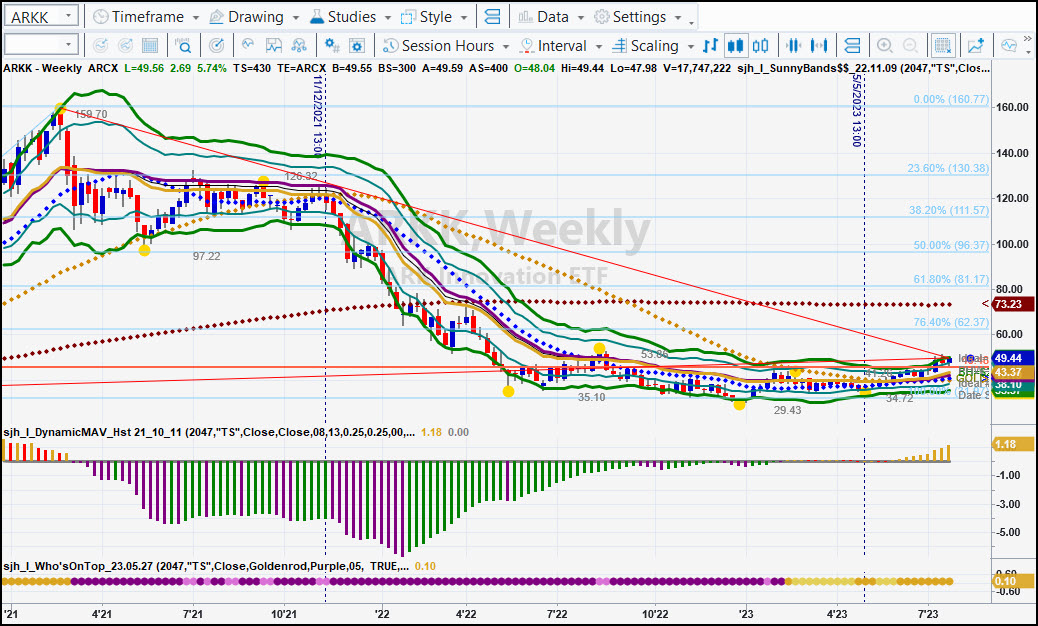Click the Fibonacci label 38.20% (111.57)
The height and width of the screenshot is (626, 1038).
coord(949,210)
